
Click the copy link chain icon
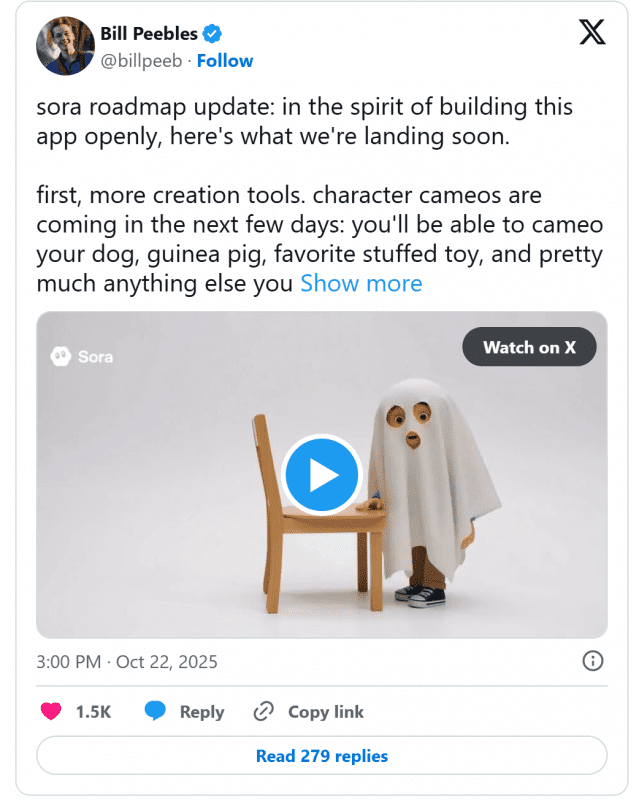264,712
